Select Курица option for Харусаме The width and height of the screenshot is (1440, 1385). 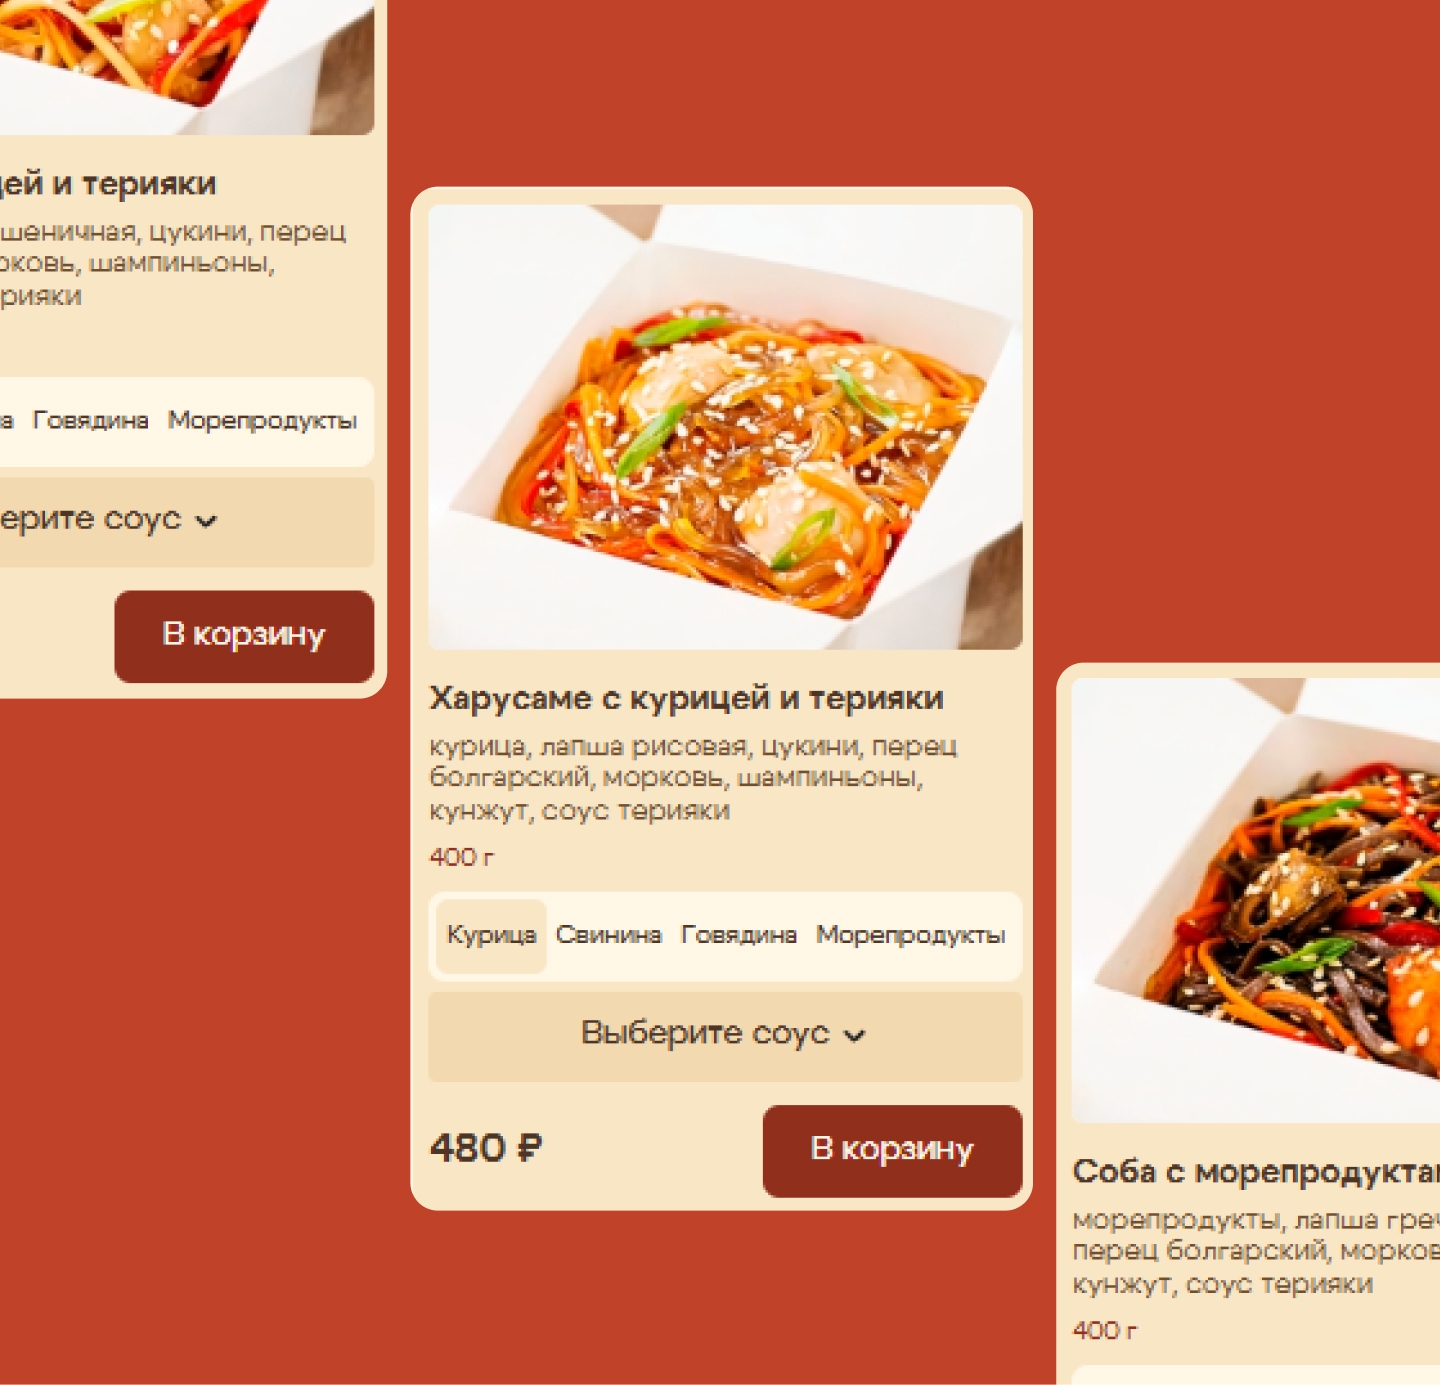[491, 936]
